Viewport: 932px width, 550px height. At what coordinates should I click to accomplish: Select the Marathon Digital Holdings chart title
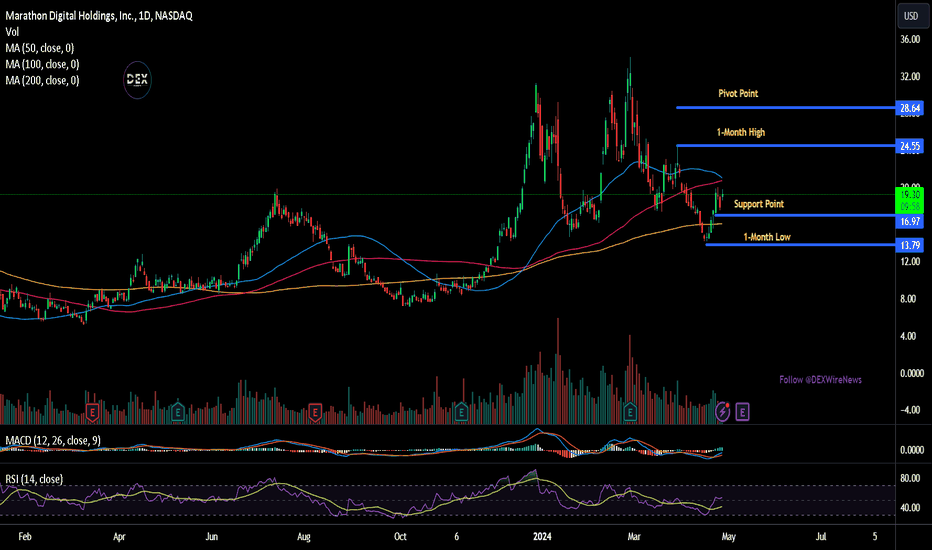[99, 16]
